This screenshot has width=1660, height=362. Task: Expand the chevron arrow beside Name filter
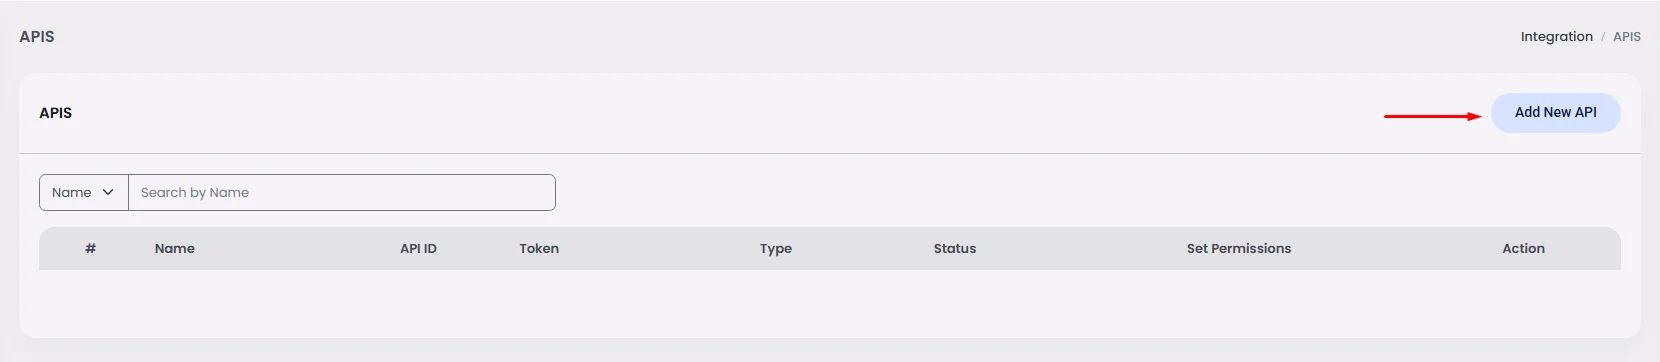[x=108, y=192]
